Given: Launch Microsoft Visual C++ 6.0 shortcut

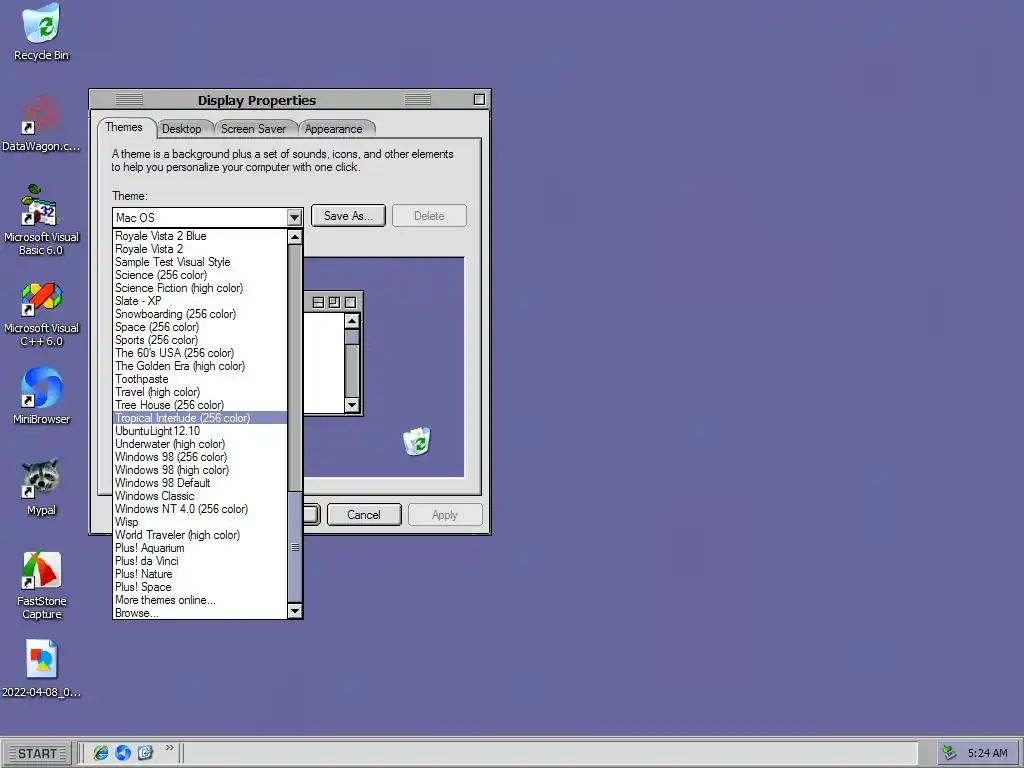Looking at the screenshot, I should [x=41, y=313].
